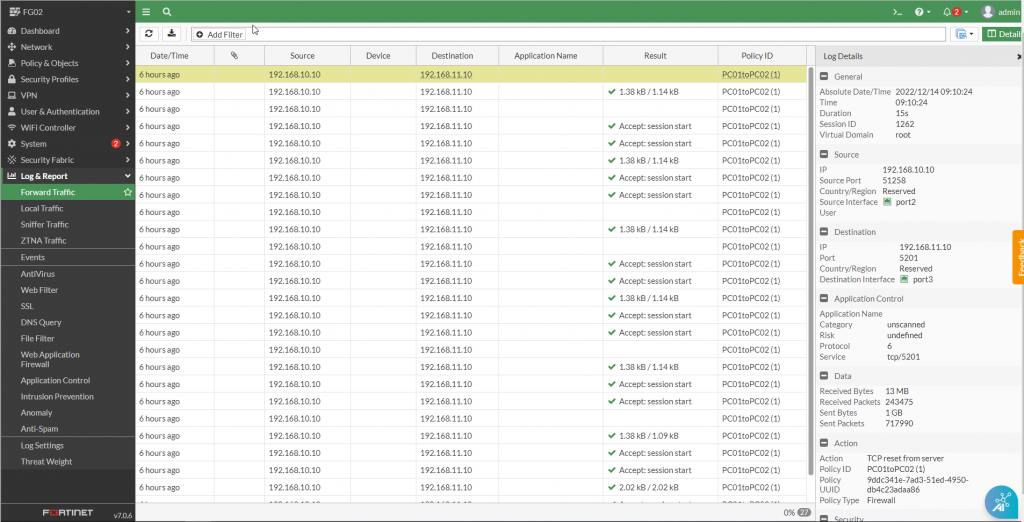Open the notifications bell with 2 alerts
Viewport: 1024px width, 522px height.
[x=951, y=12]
